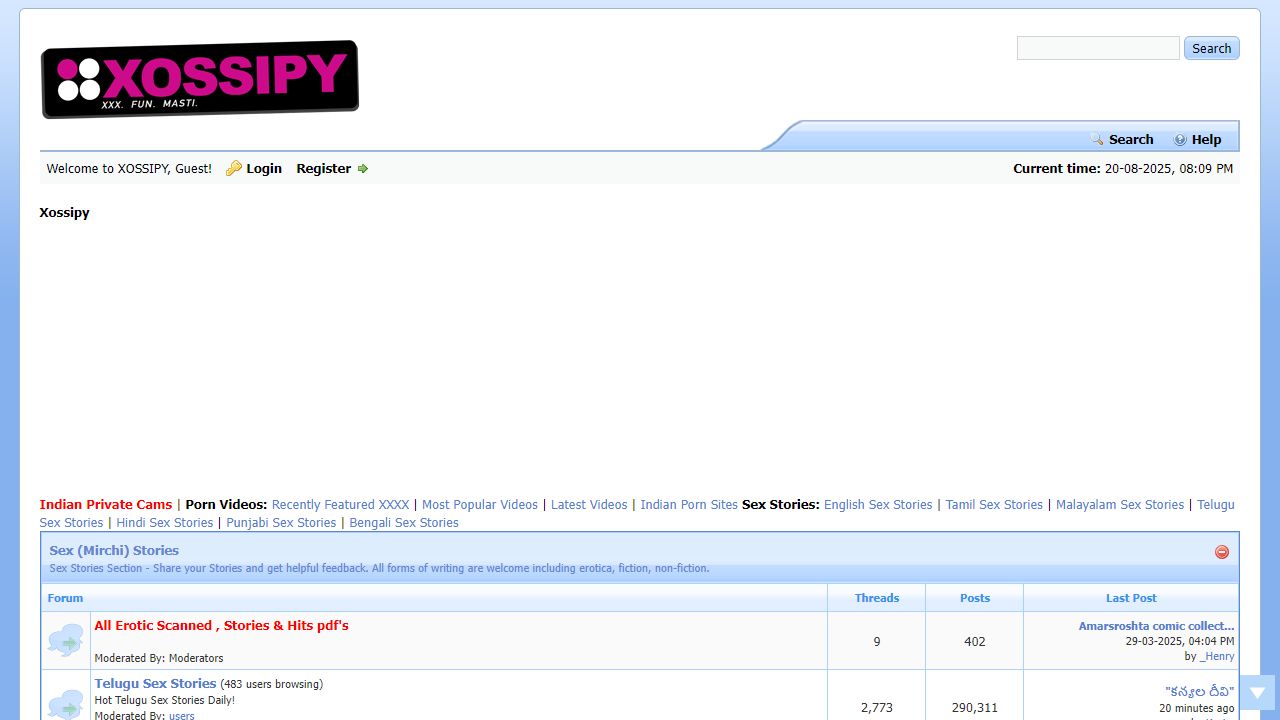Open the Sex (Mirchi) Stories category heading
Screen dimensions: 1280x720
(x=114, y=551)
